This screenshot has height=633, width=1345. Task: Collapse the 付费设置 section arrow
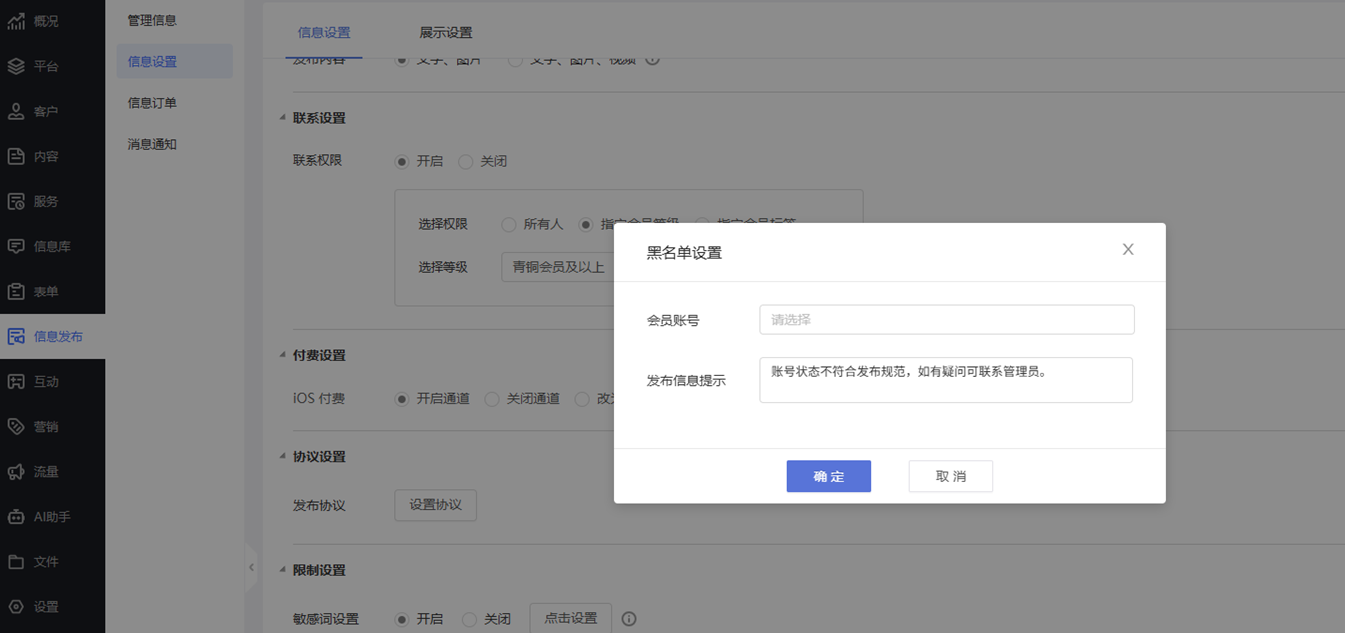[x=282, y=355]
